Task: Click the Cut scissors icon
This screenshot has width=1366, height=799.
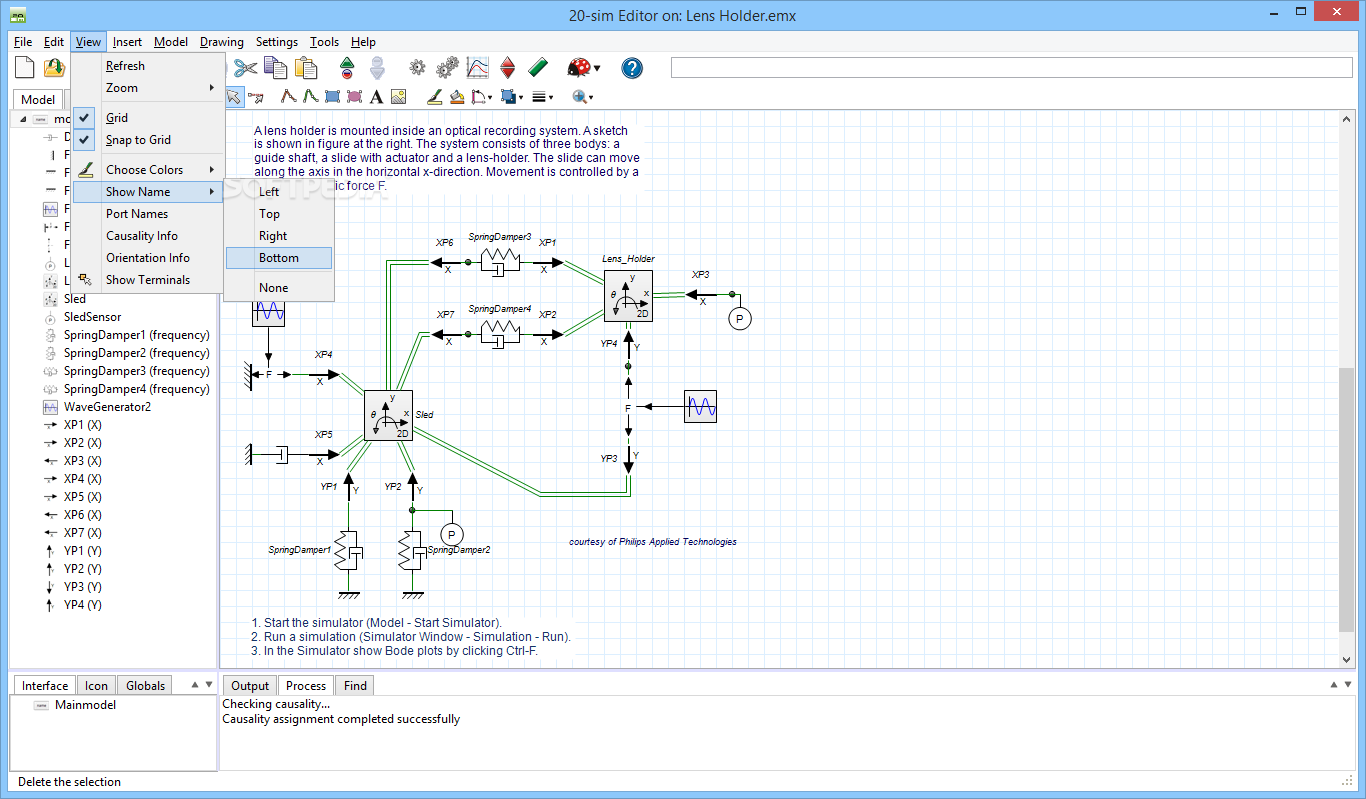Action: tap(246, 68)
